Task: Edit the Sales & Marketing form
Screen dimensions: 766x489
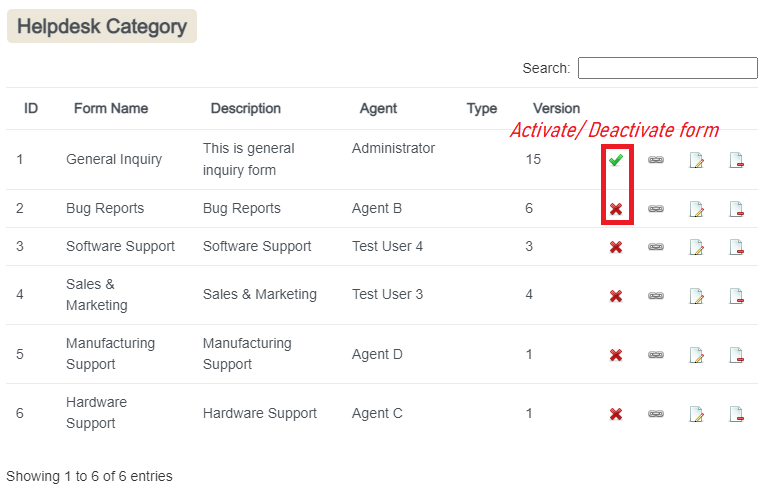Action: click(x=697, y=296)
